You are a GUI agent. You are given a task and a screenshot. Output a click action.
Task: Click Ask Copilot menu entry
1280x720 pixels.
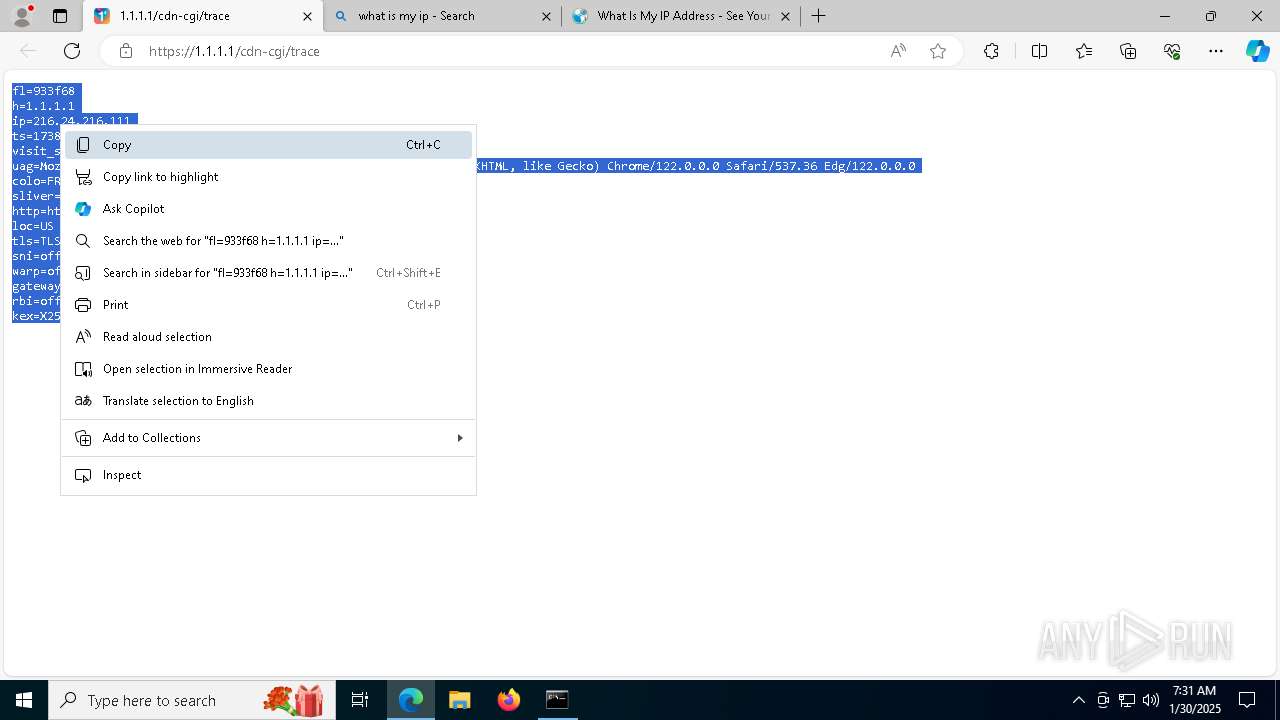(268, 209)
